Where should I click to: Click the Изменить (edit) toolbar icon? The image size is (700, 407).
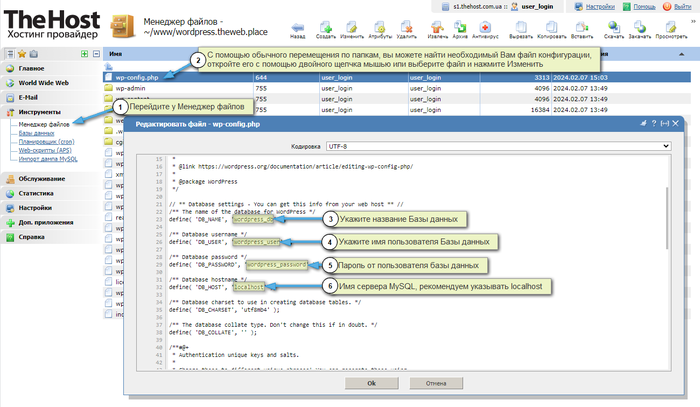point(352,30)
